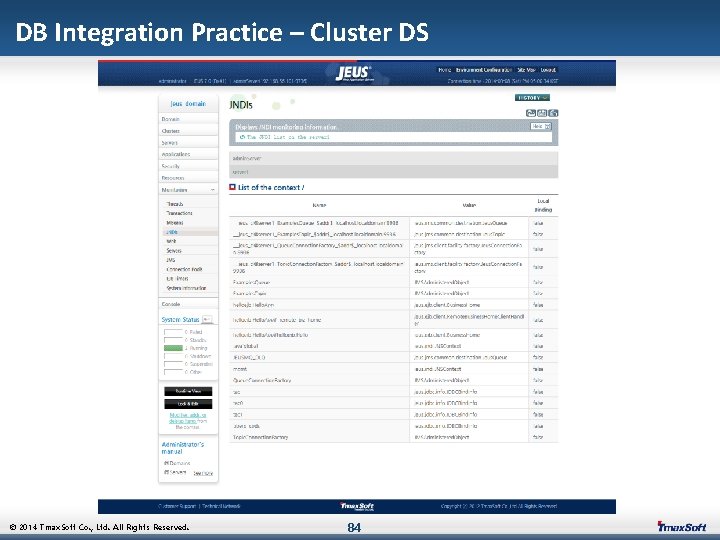Select the server1 row below adminServer
This screenshot has height=540, width=720.
click(394, 172)
